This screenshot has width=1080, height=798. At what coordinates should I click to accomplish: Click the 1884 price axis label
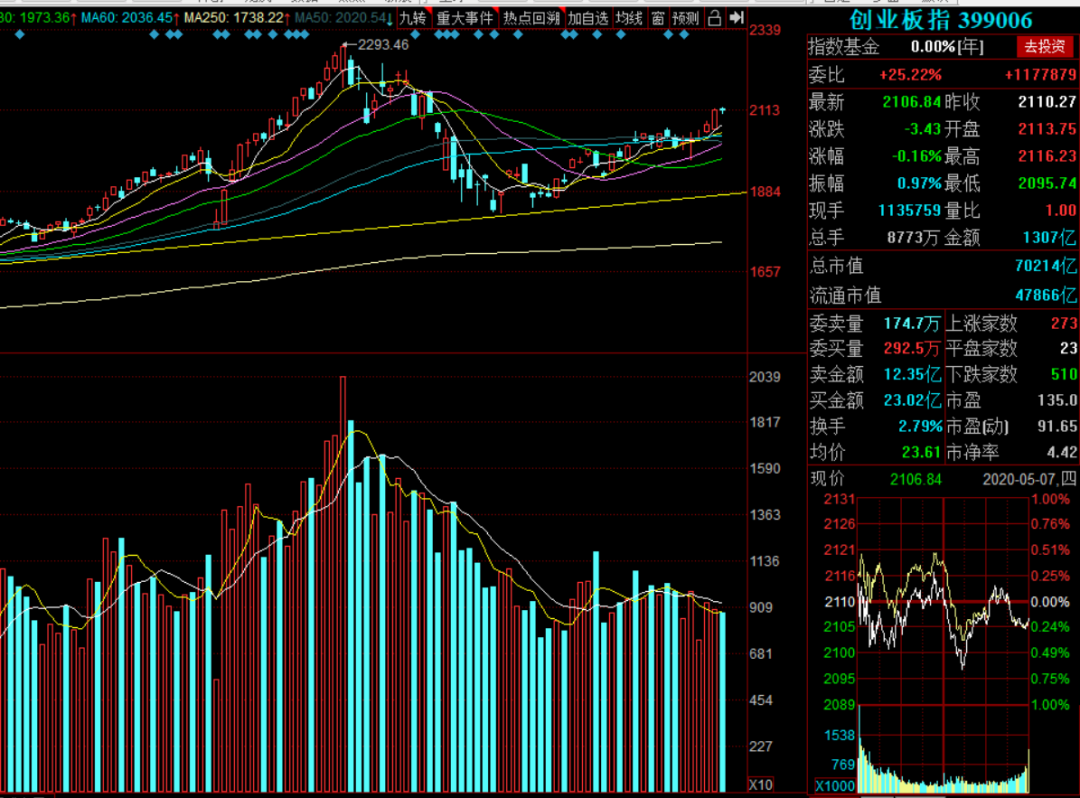(765, 192)
